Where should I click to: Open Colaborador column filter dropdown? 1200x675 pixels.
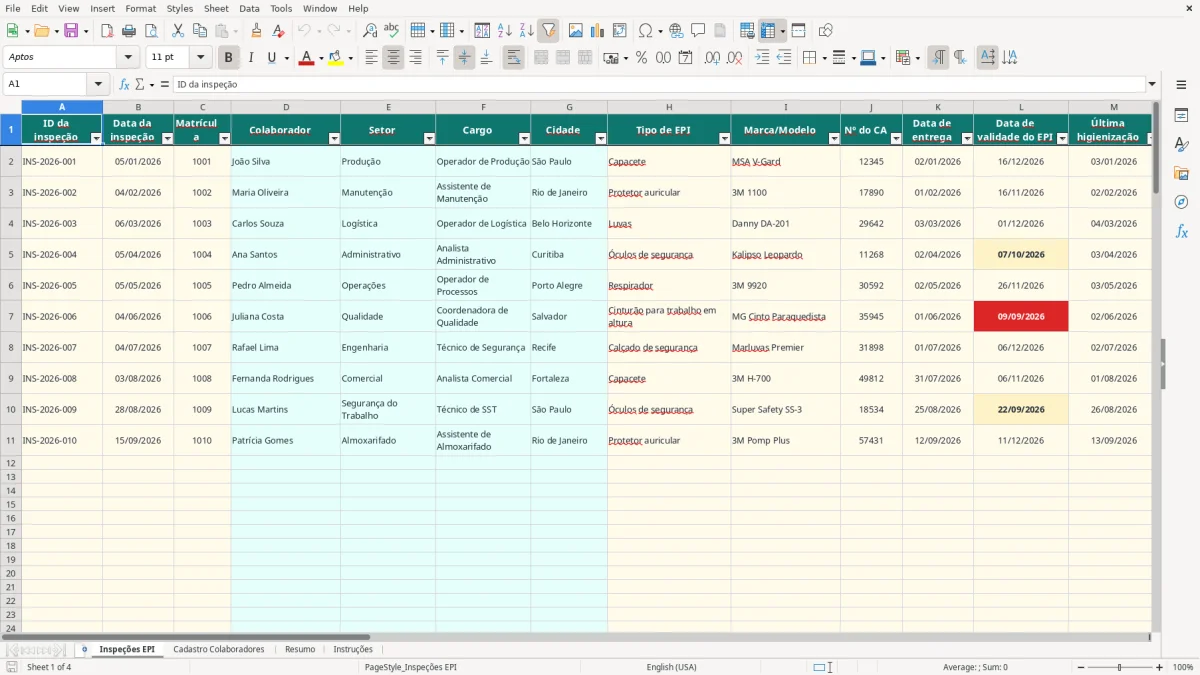pyautogui.click(x=334, y=139)
